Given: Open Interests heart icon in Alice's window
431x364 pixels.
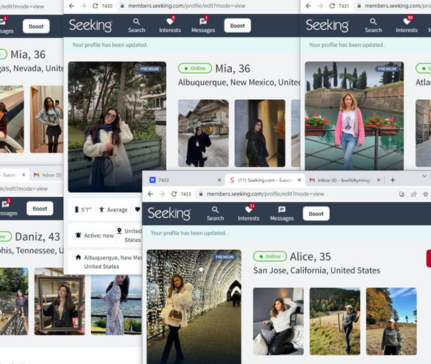Looking at the screenshot, I should point(248,213).
